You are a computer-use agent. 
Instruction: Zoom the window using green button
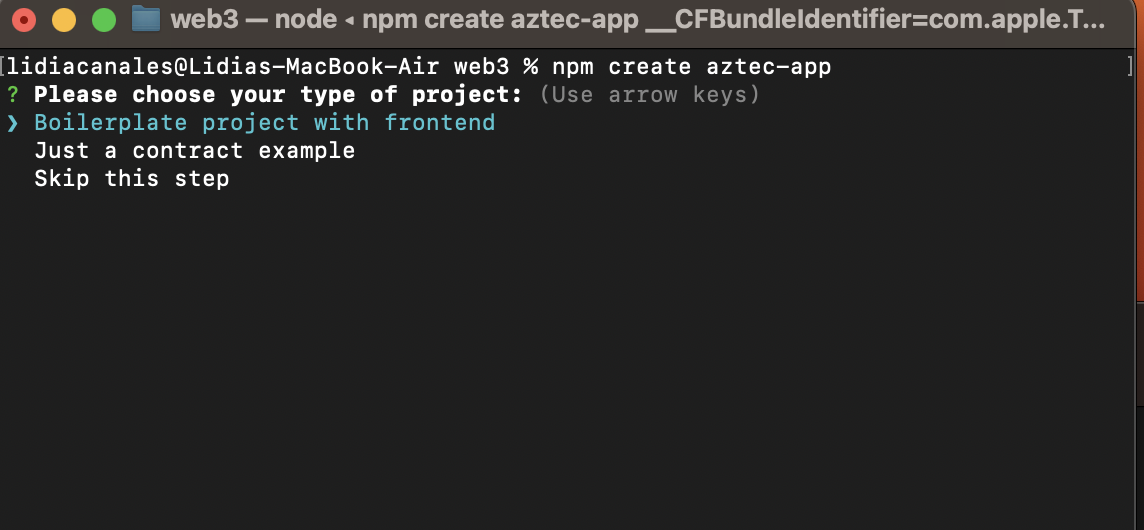pyautogui.click(x=104, y=20)
